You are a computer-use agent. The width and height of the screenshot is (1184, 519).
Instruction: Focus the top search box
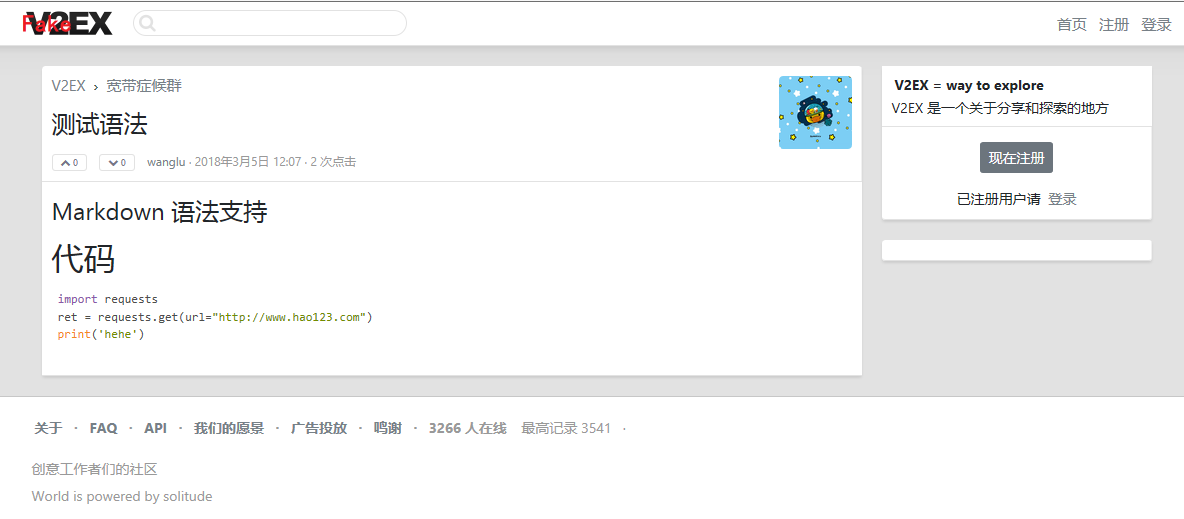pos(270,23)
